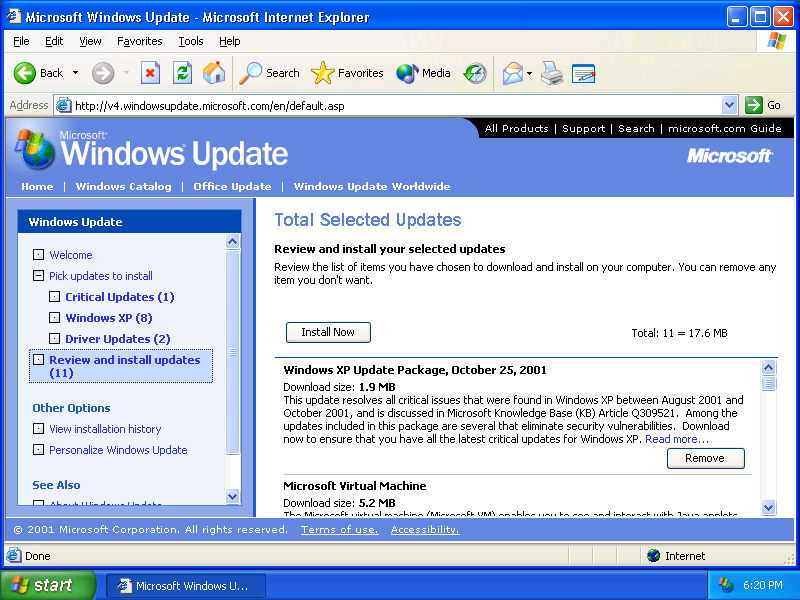The width and height of the screenshot is (800, 600).
Task: Click the page icon in address bar
Action: [63, 105]
